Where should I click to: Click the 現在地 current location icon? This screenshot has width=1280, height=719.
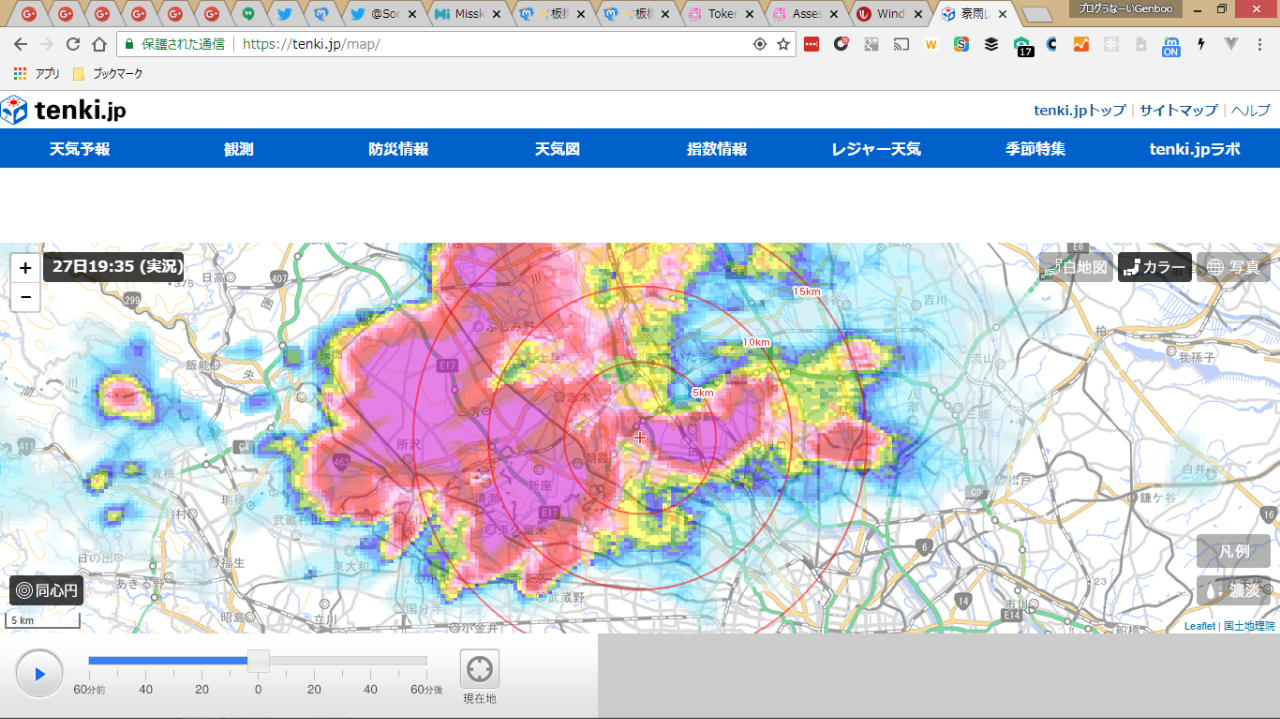[479, 669]
